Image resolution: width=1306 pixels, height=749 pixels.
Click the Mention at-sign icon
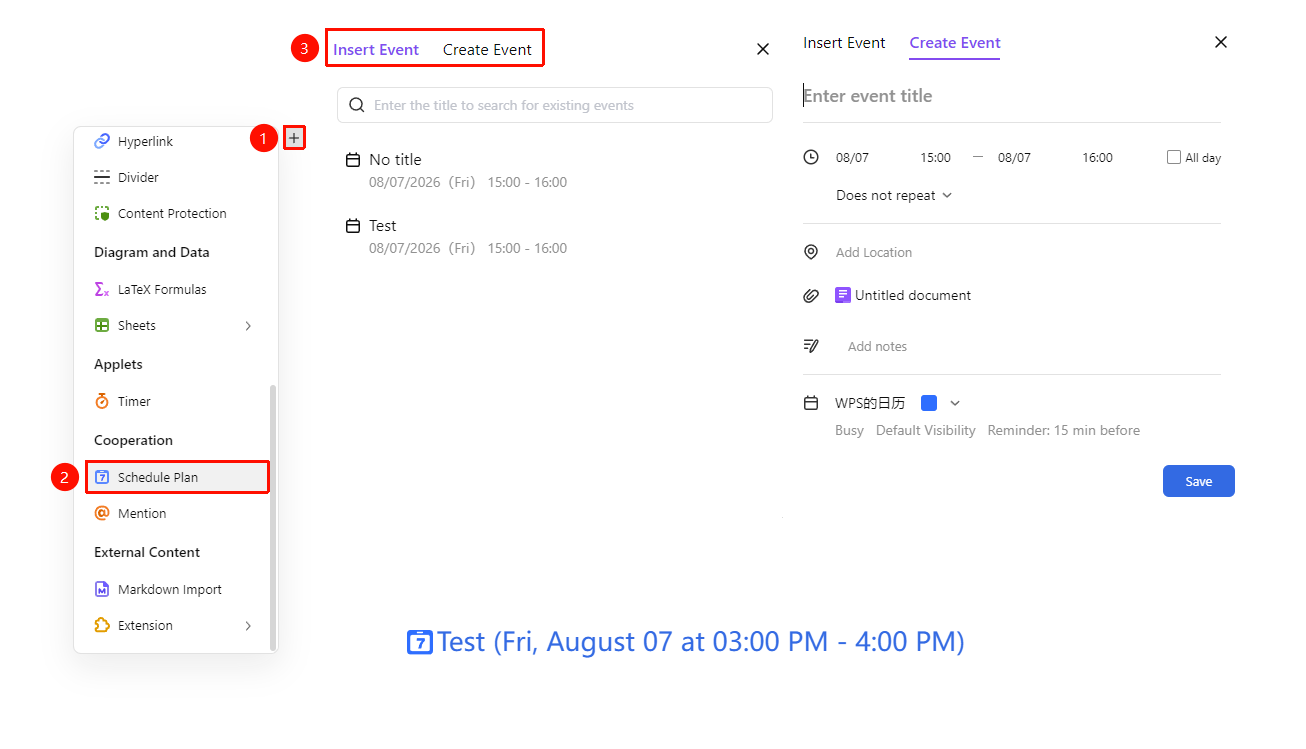coord(101,513)
